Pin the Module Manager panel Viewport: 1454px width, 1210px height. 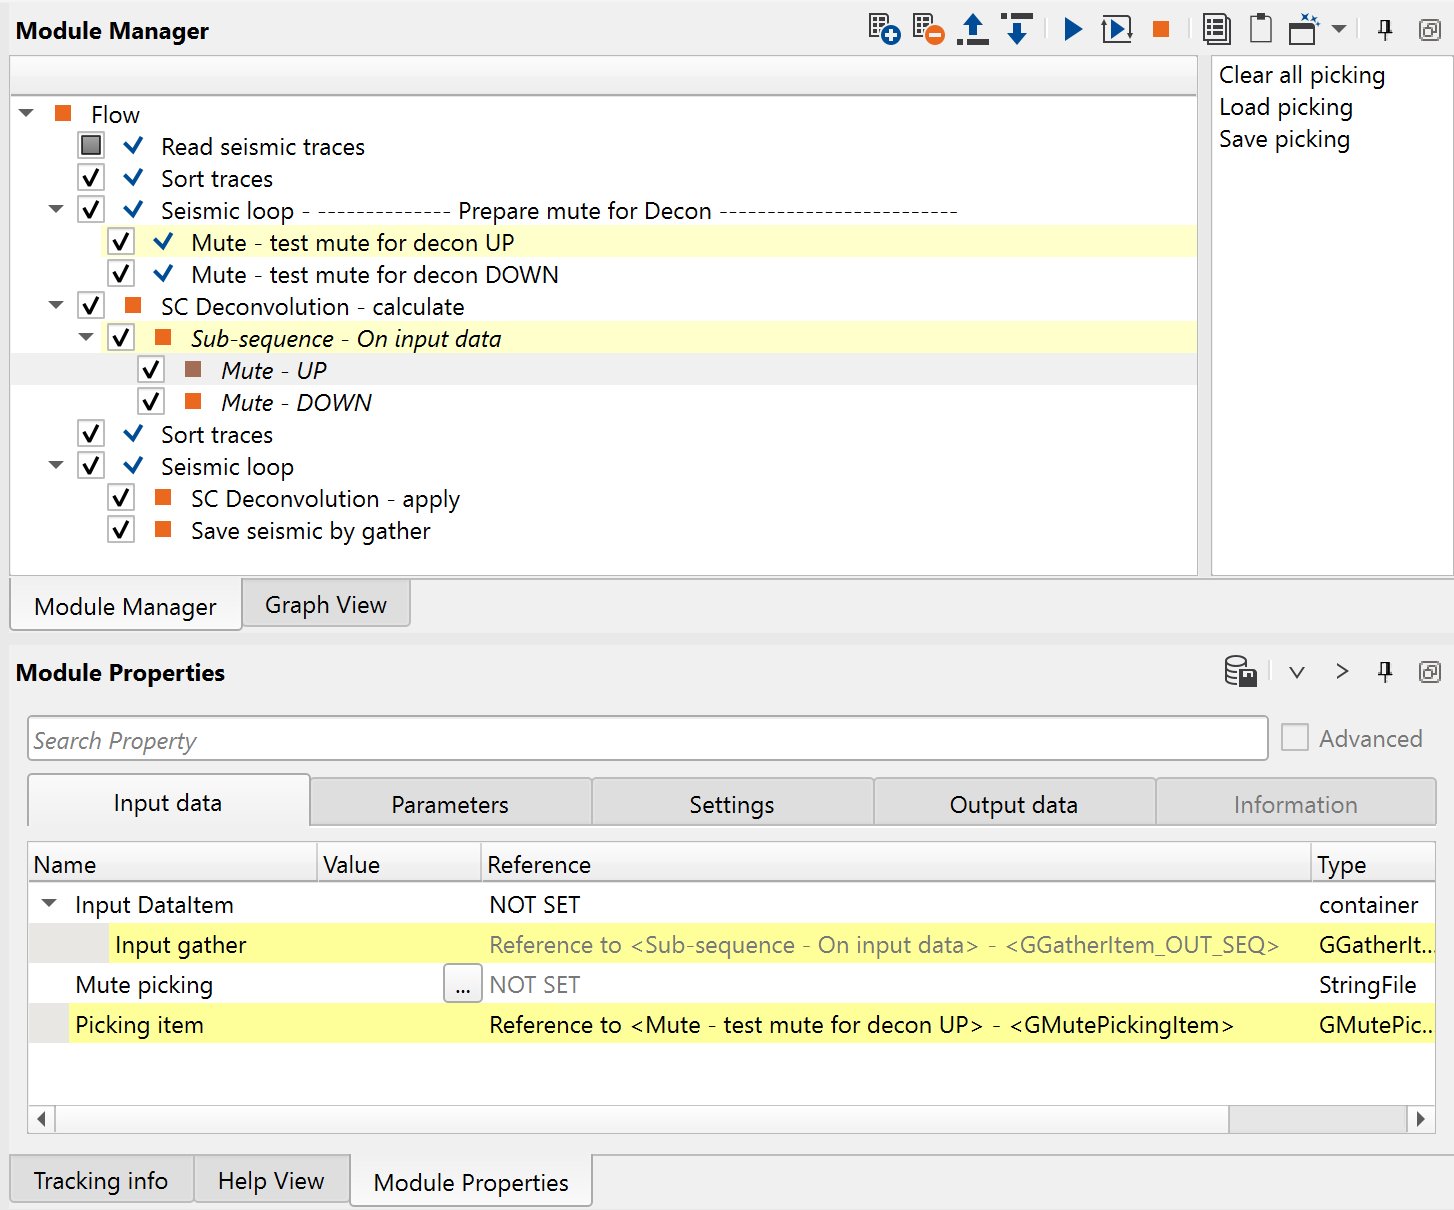[1385, 30]
